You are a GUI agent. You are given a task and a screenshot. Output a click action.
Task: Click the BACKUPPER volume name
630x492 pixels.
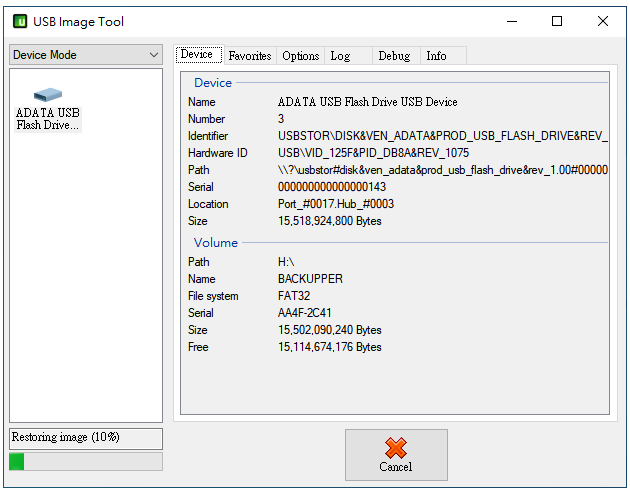tap(310, 279)
